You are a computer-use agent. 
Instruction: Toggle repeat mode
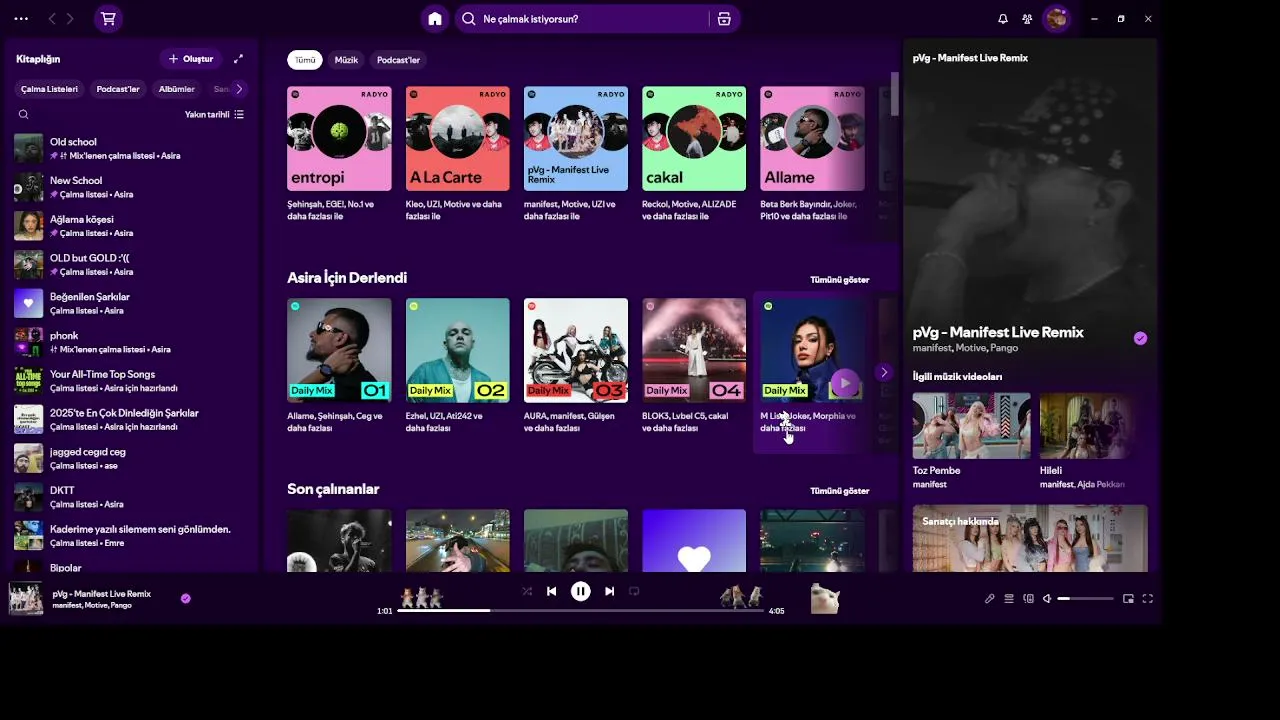[634, 591]
